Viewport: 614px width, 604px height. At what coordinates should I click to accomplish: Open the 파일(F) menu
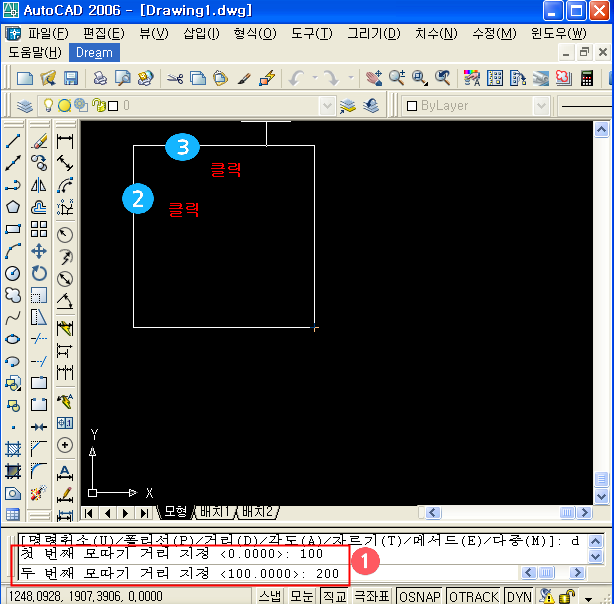pyautogui.click(x=48, y=33)
